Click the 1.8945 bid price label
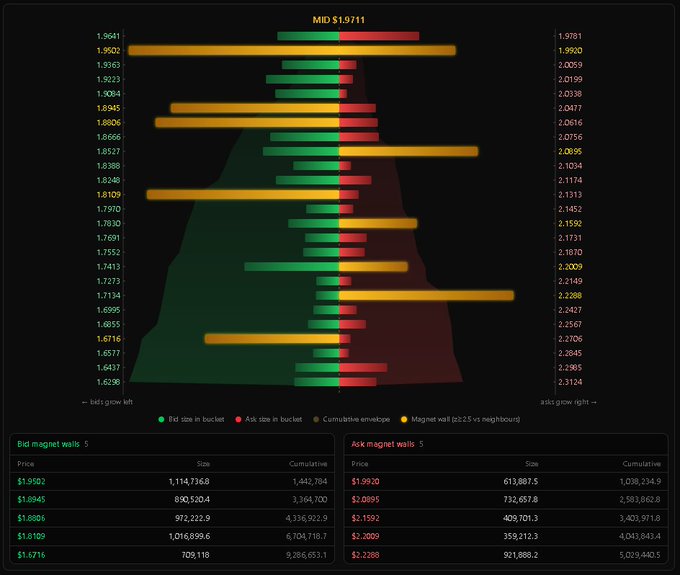This screenshot has height=575, width=680. click(x=108, y=108)
